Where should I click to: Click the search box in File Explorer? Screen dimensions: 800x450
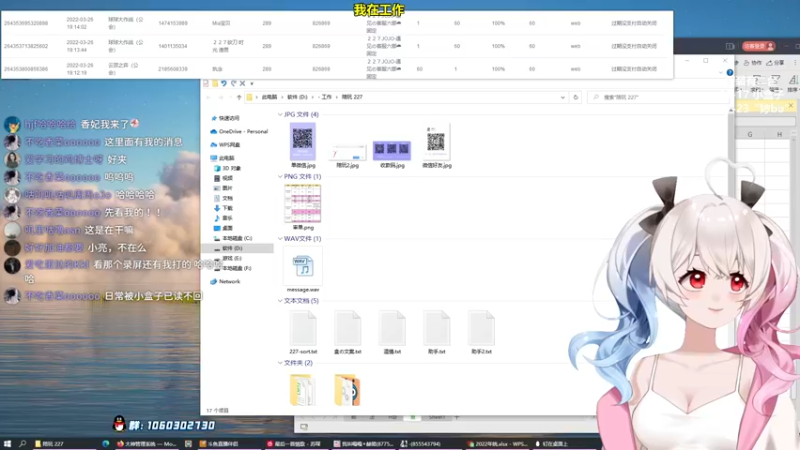658,97
